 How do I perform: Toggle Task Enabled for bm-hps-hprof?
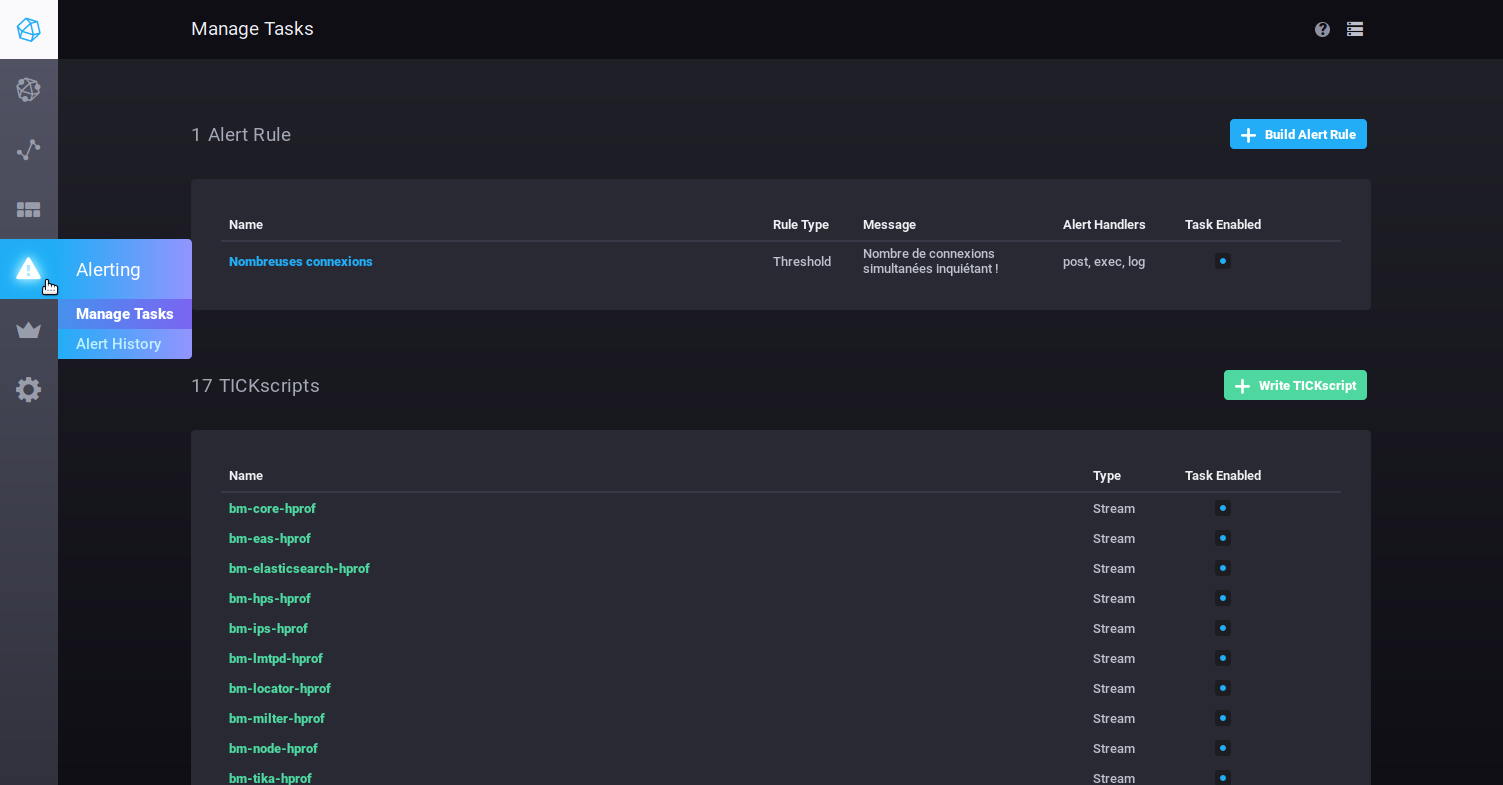coord(1222,598)
